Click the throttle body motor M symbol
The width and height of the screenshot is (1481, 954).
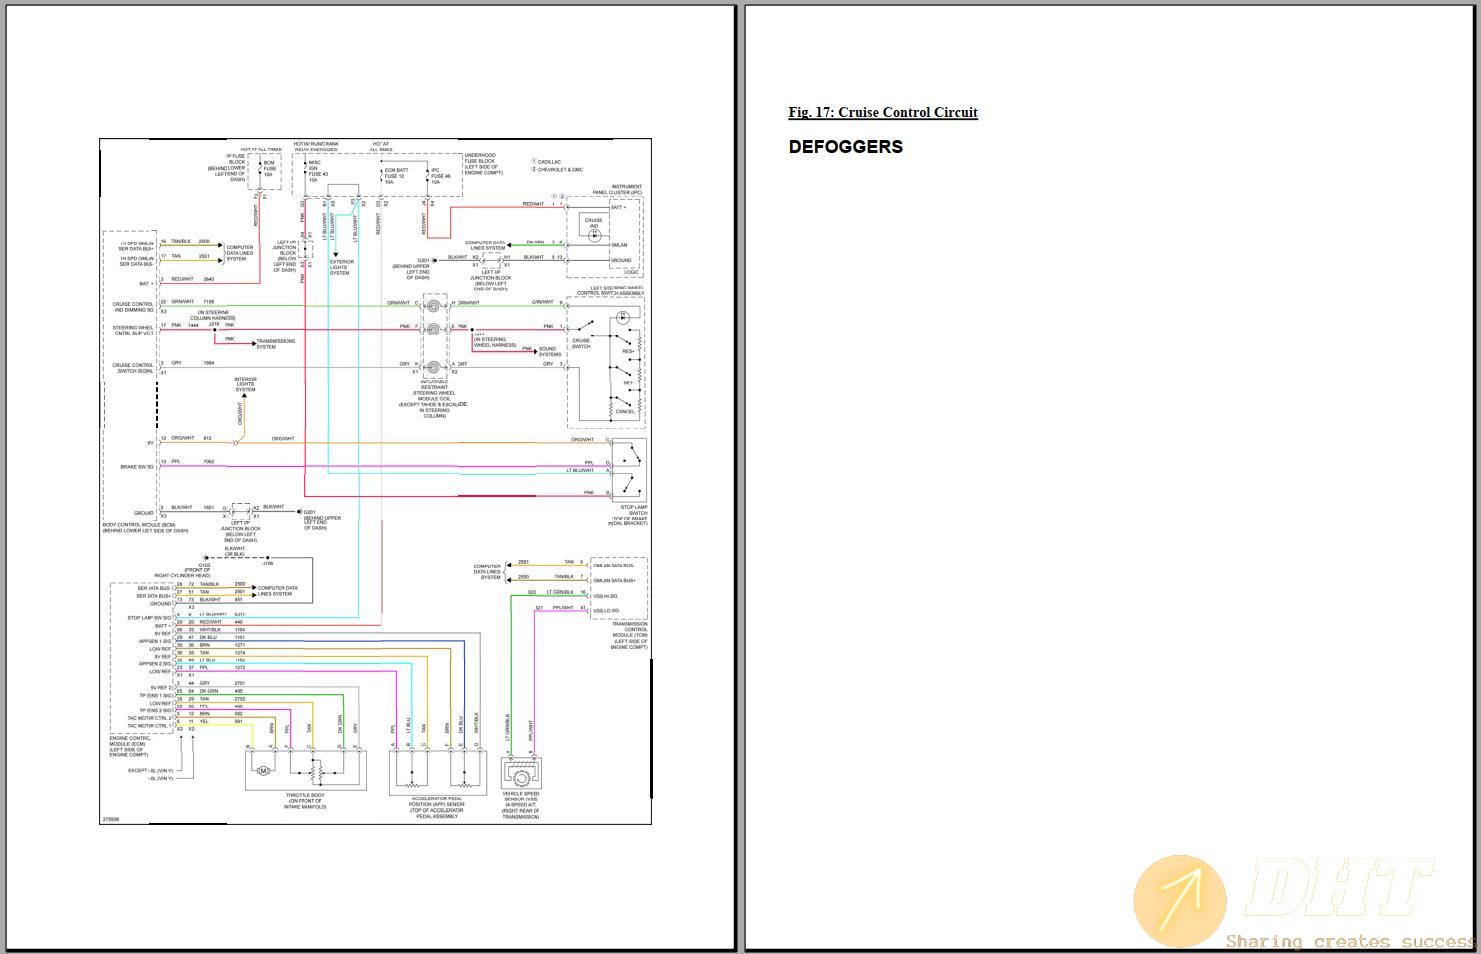pyautogui.click(x=264, y=771)
